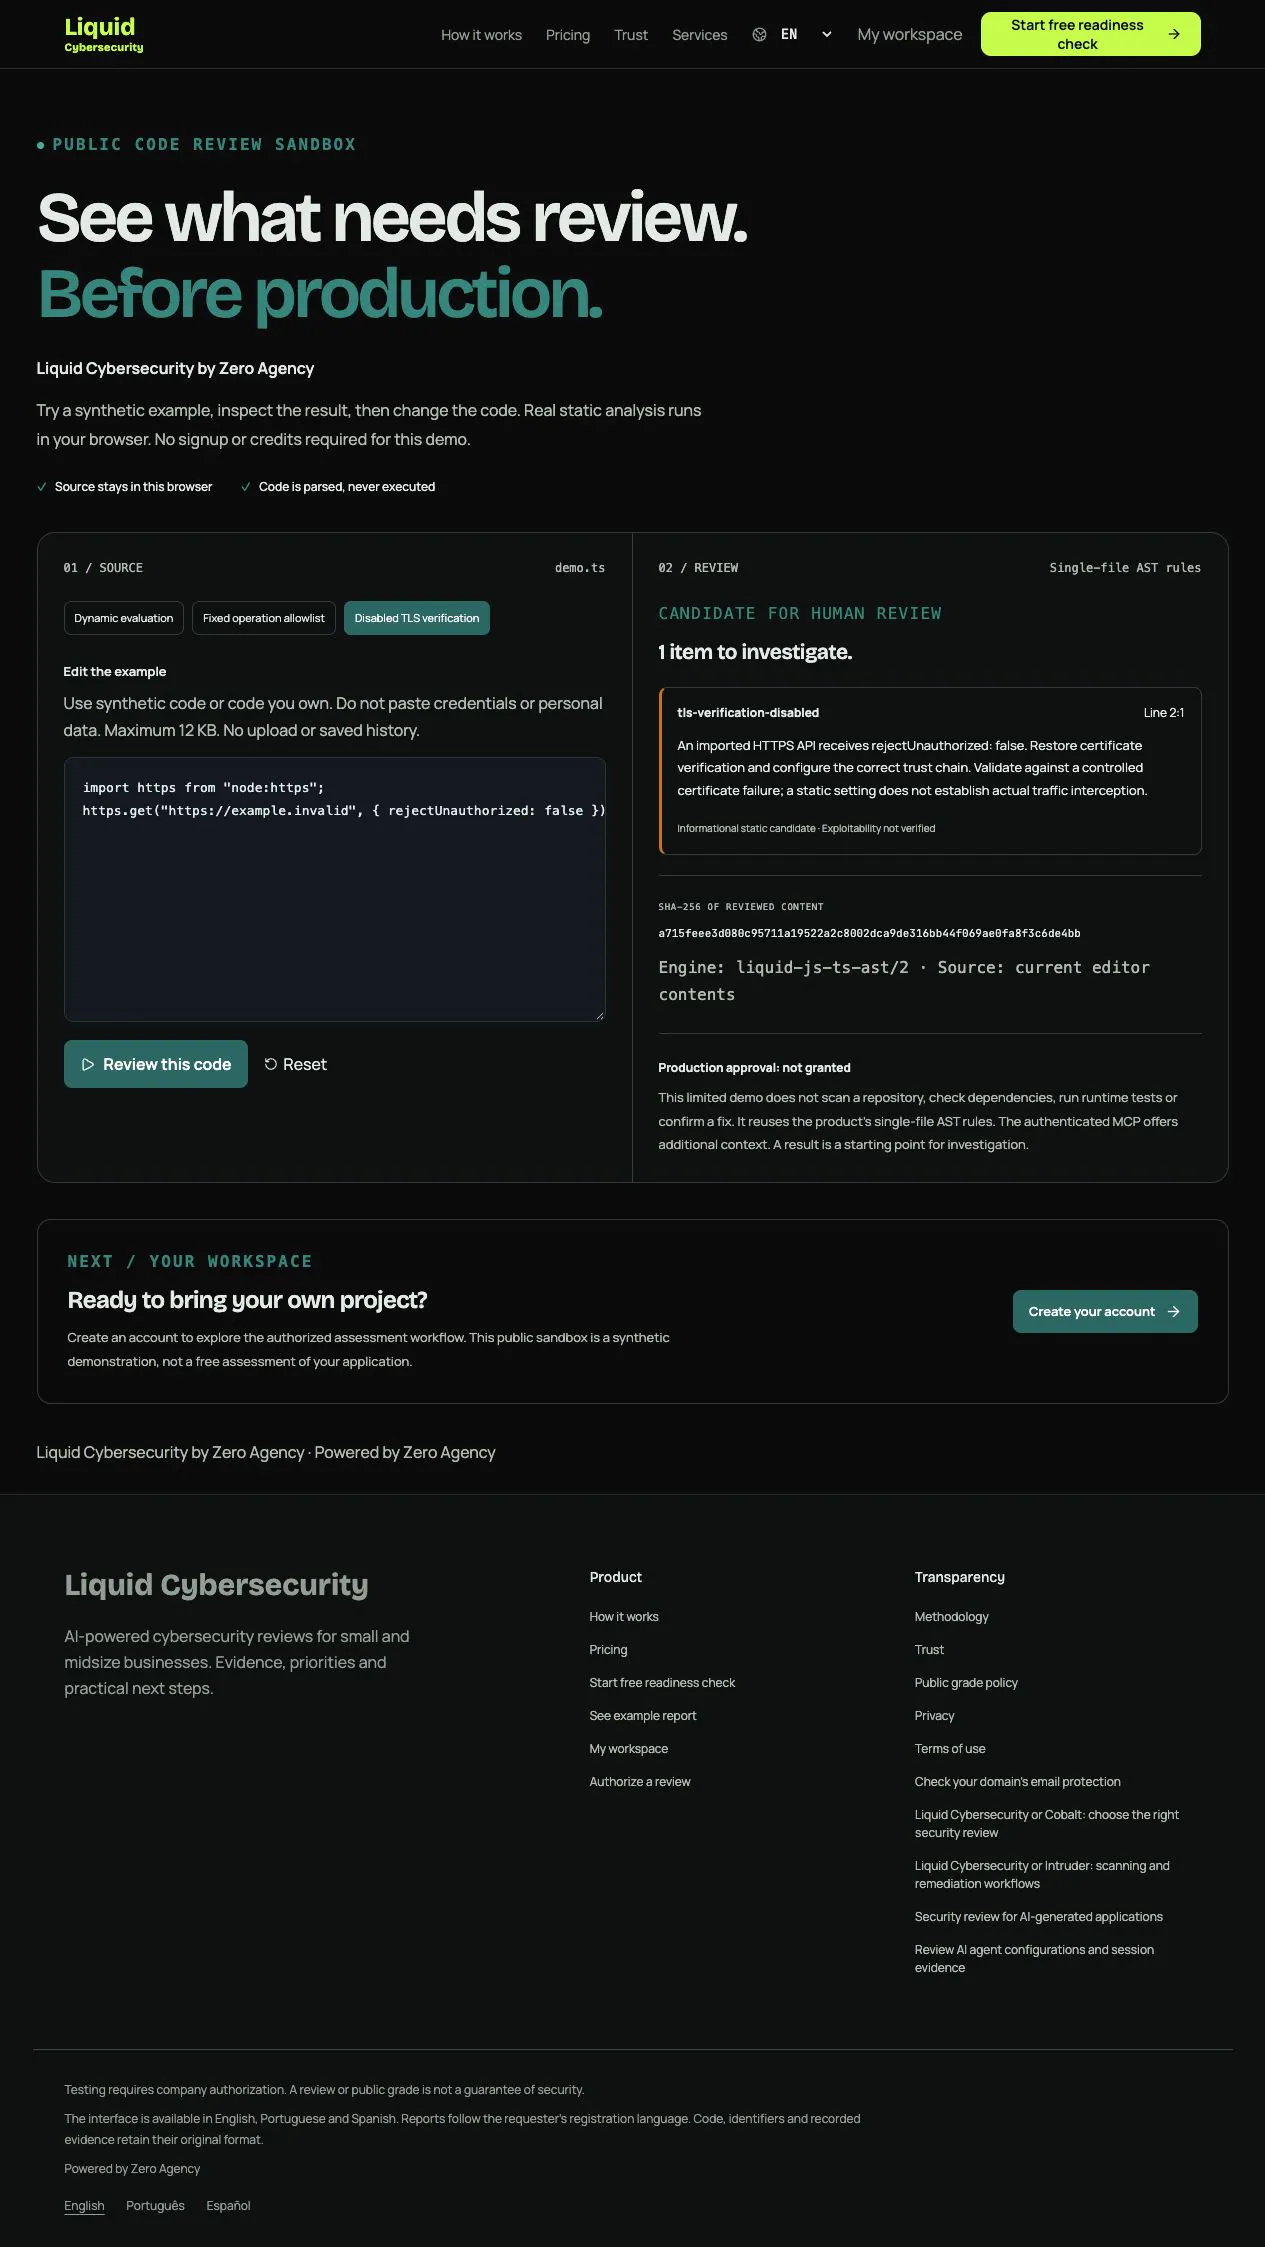Go to My workspace in header
1265x2247 pixels.
(909, 35)
